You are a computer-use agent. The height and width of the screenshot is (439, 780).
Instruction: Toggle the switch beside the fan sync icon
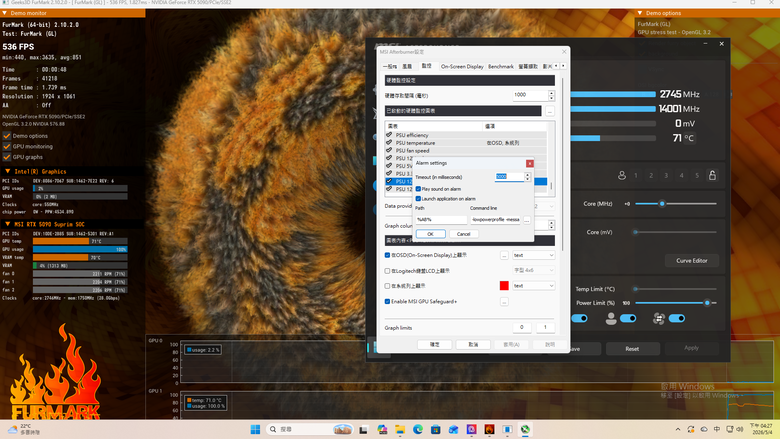[677, 318]
